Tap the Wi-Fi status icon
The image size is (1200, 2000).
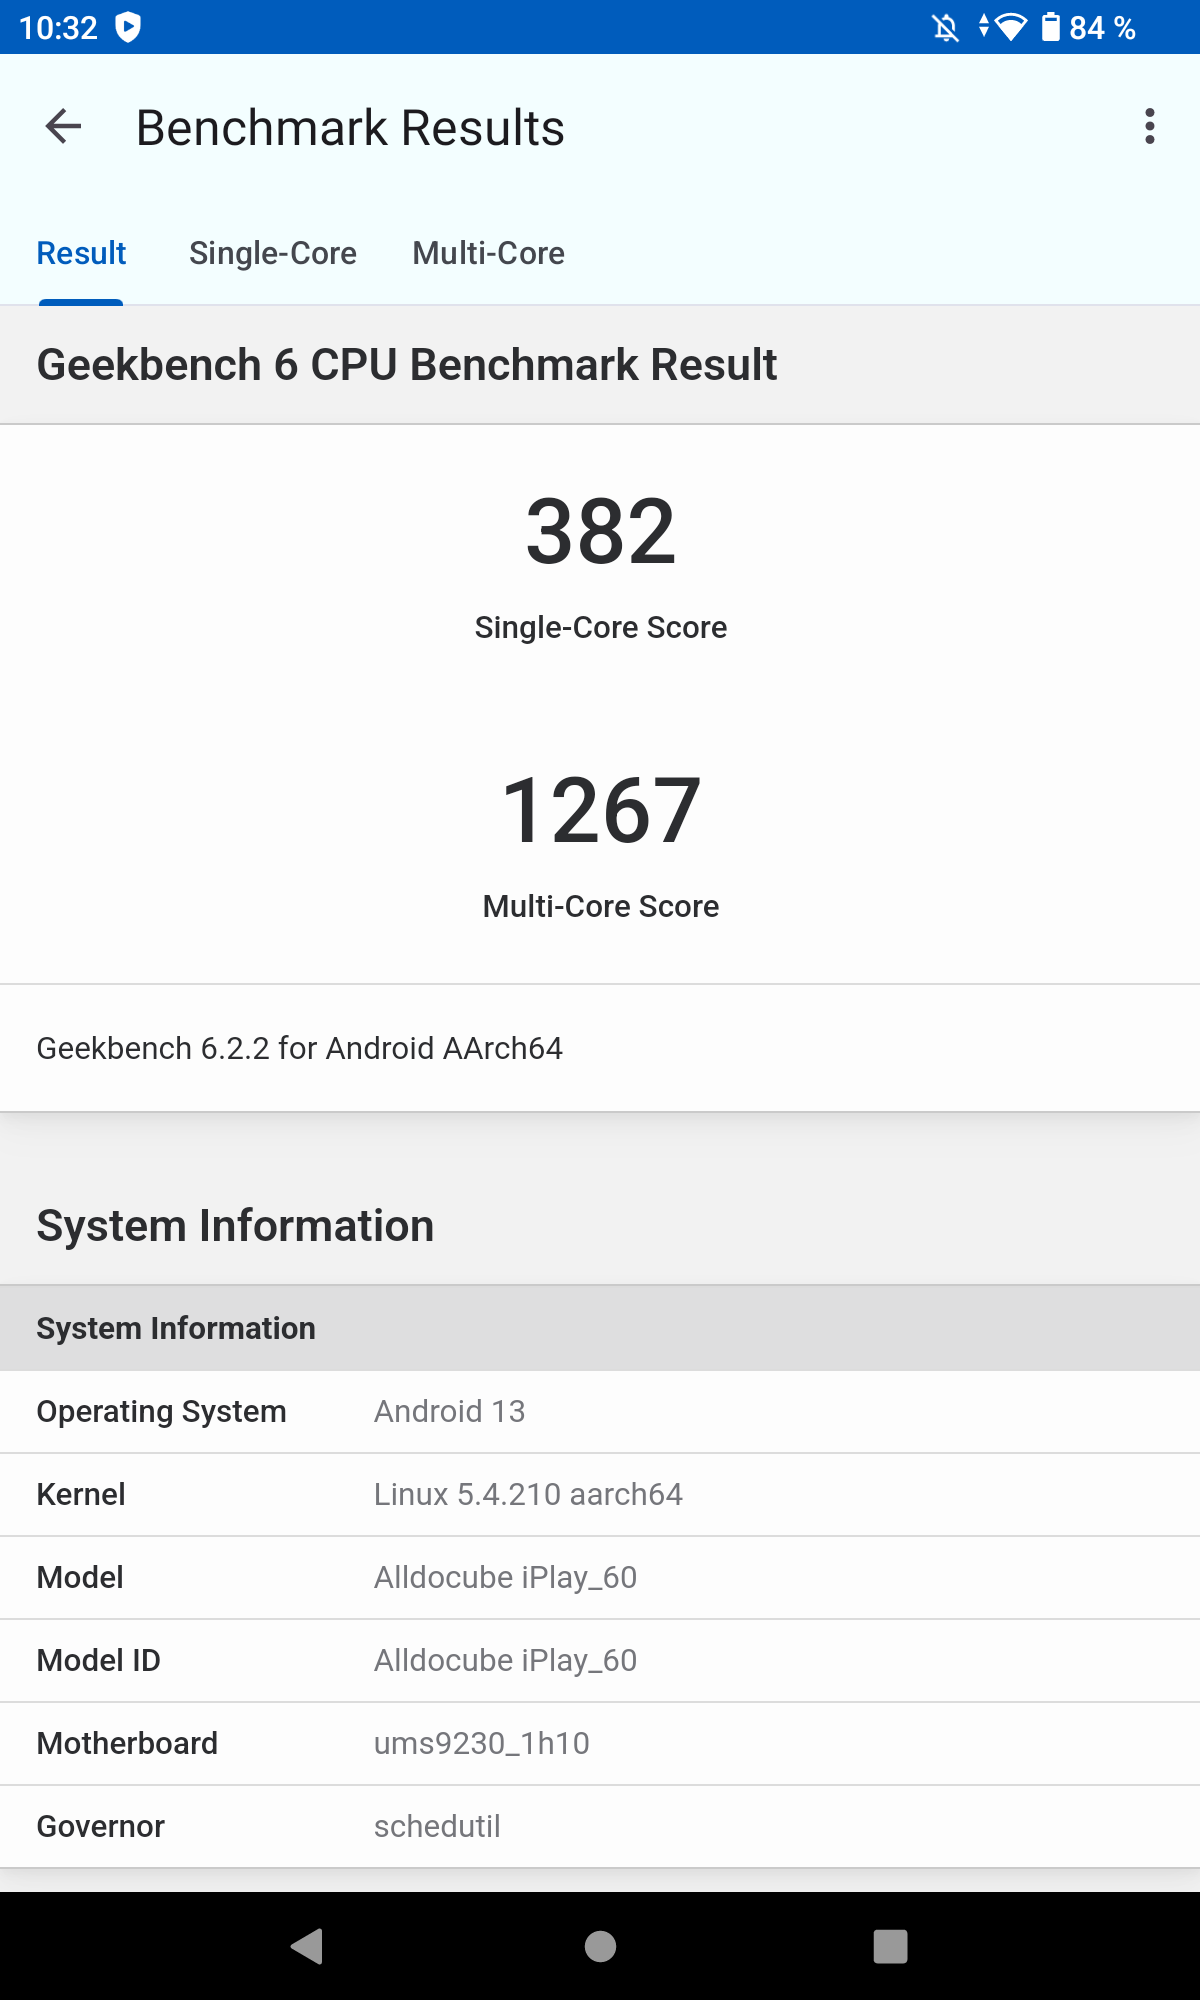[1011, 27]
